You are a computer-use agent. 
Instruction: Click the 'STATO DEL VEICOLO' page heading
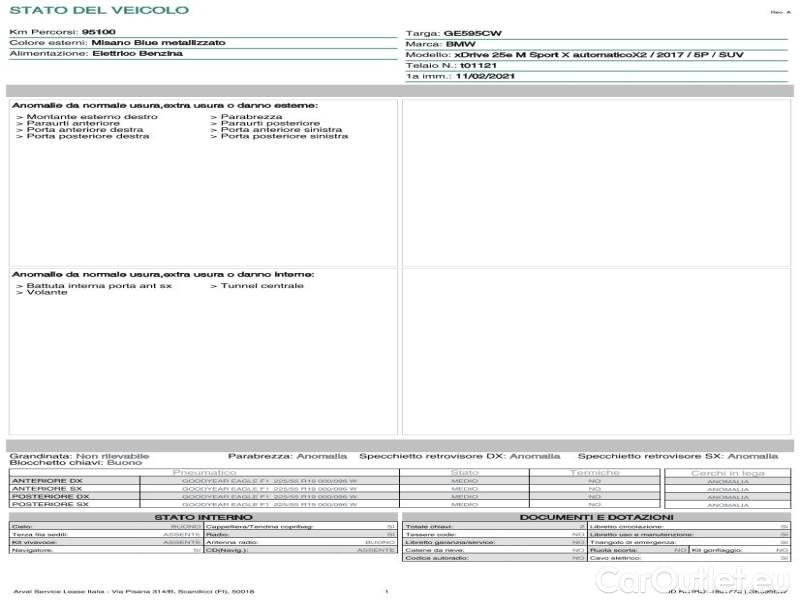click(x=99, y=10)
